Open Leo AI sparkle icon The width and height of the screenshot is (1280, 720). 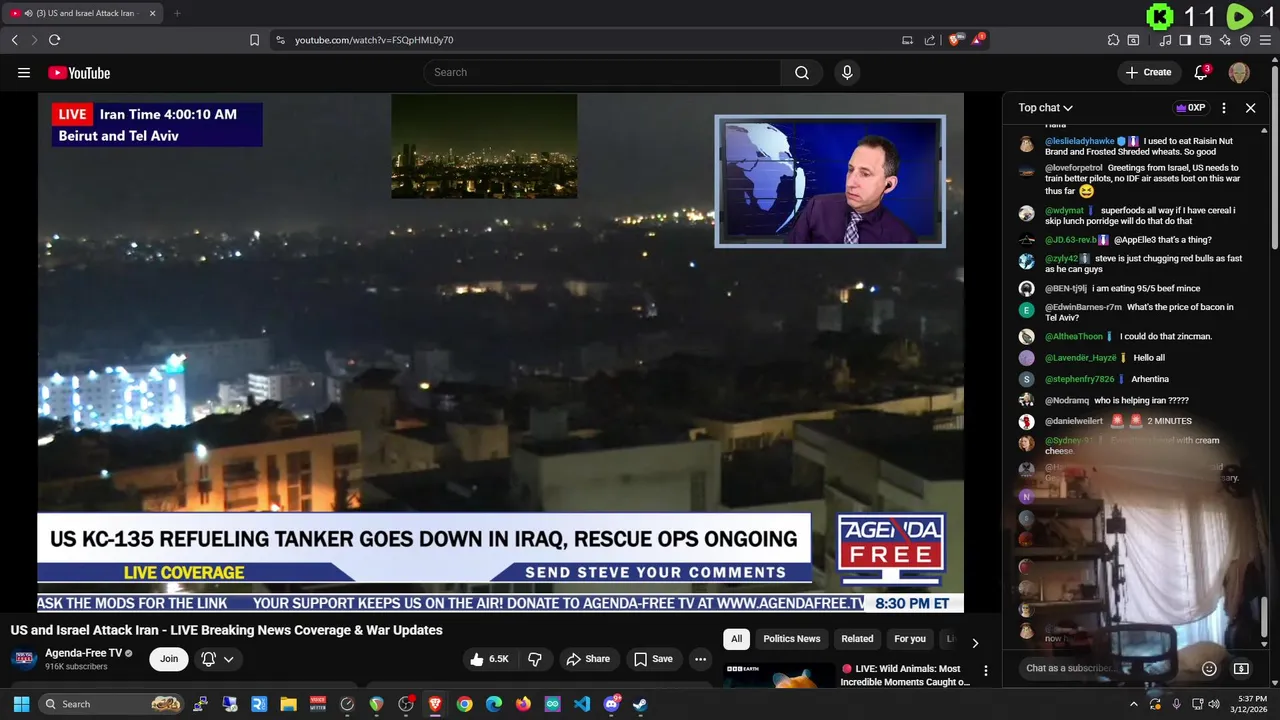pos(1225,40)
